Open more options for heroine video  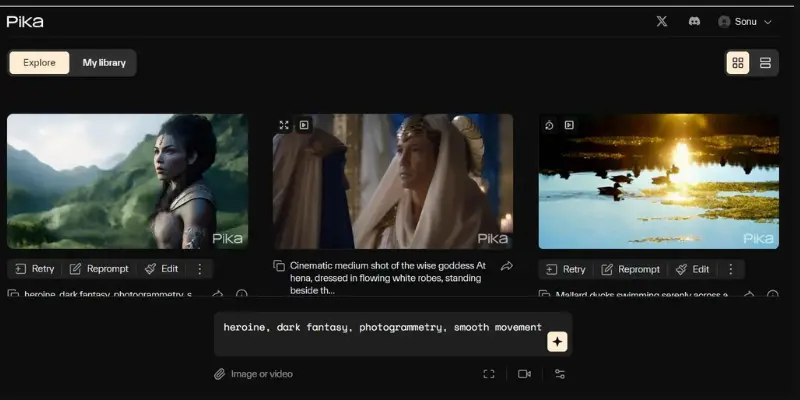pyautogui.click(x=200, y=269)
